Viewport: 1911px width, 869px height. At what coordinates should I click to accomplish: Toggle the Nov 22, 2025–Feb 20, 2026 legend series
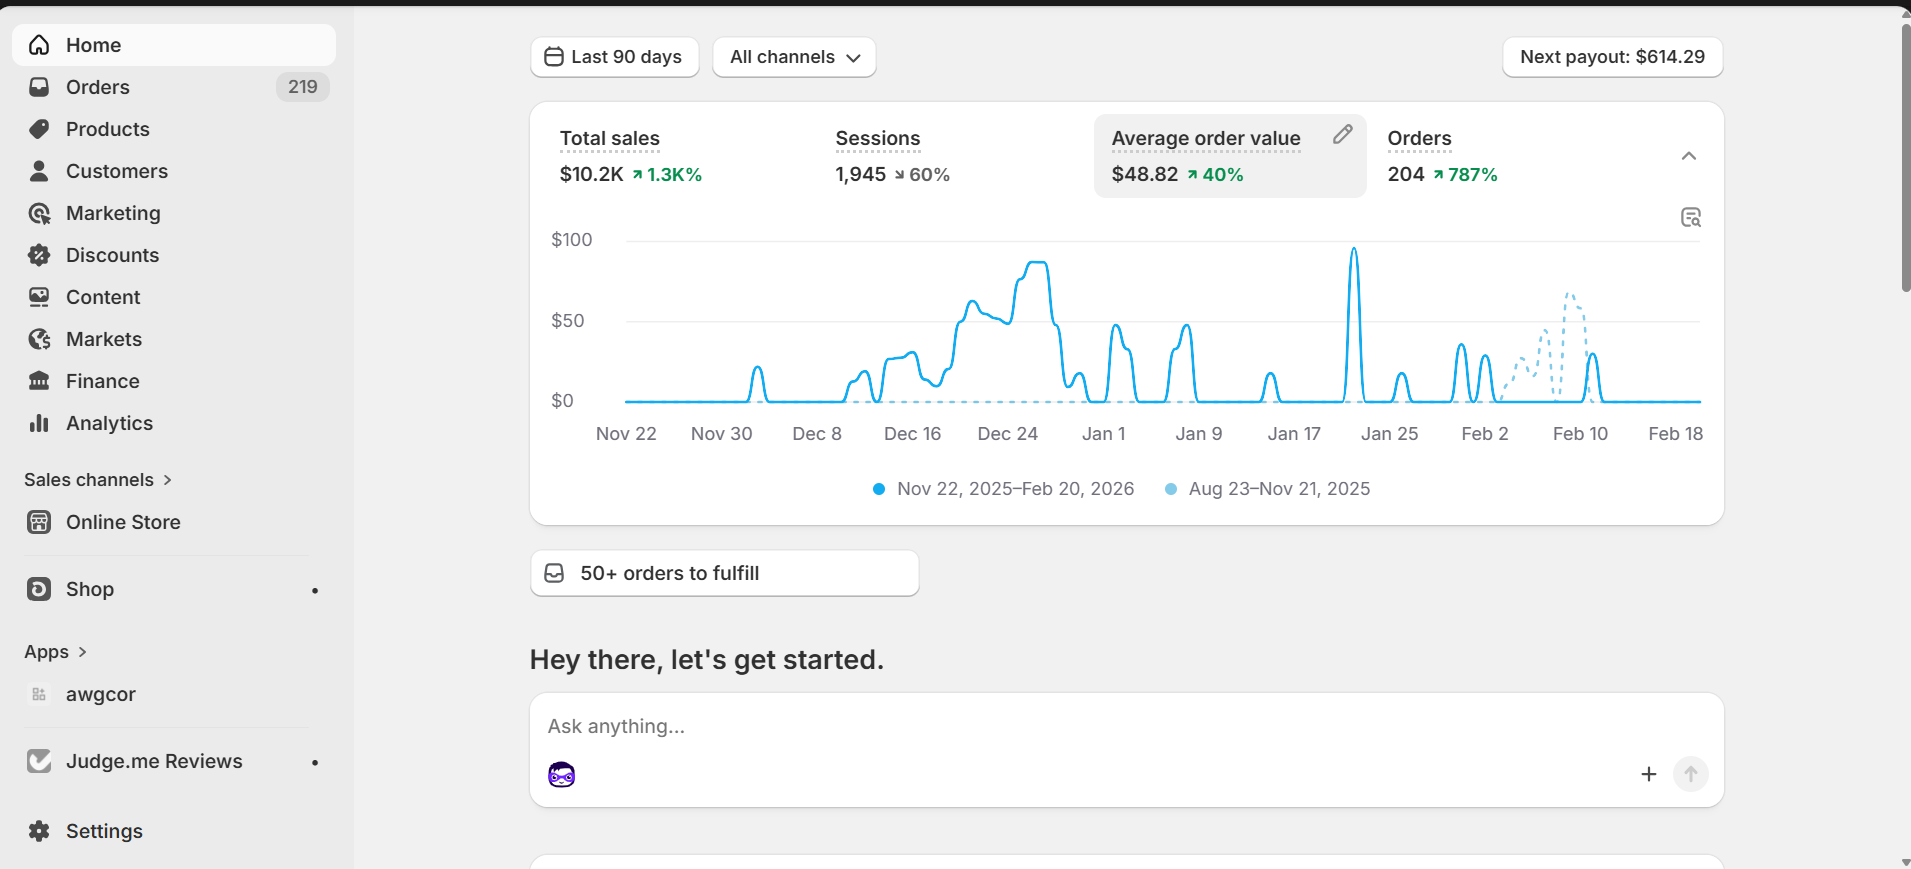[x=1004, y=489]
